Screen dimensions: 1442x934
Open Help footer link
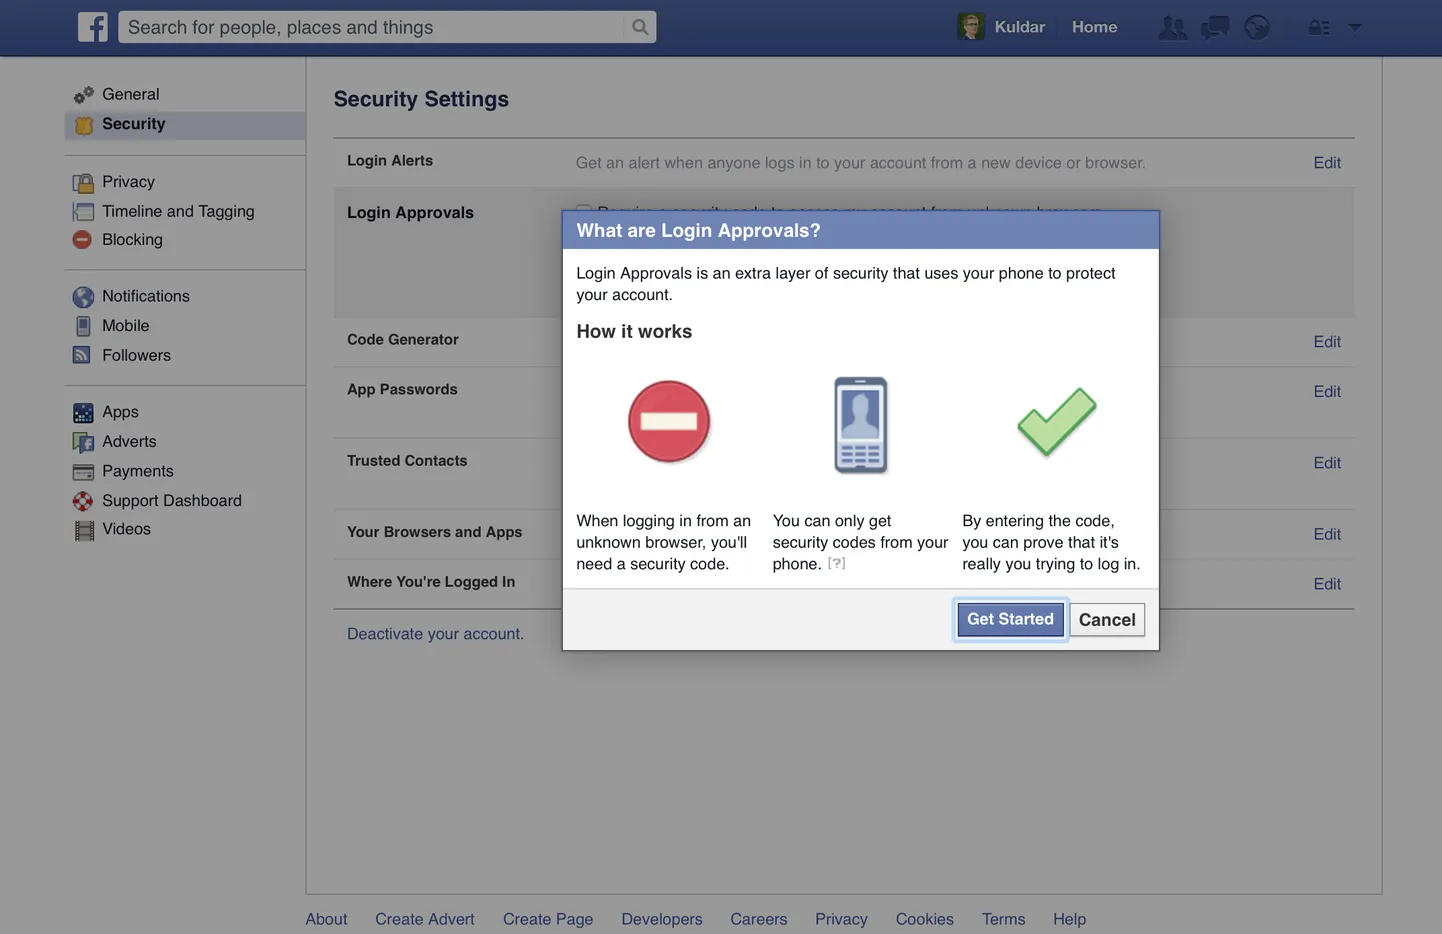1069,919
